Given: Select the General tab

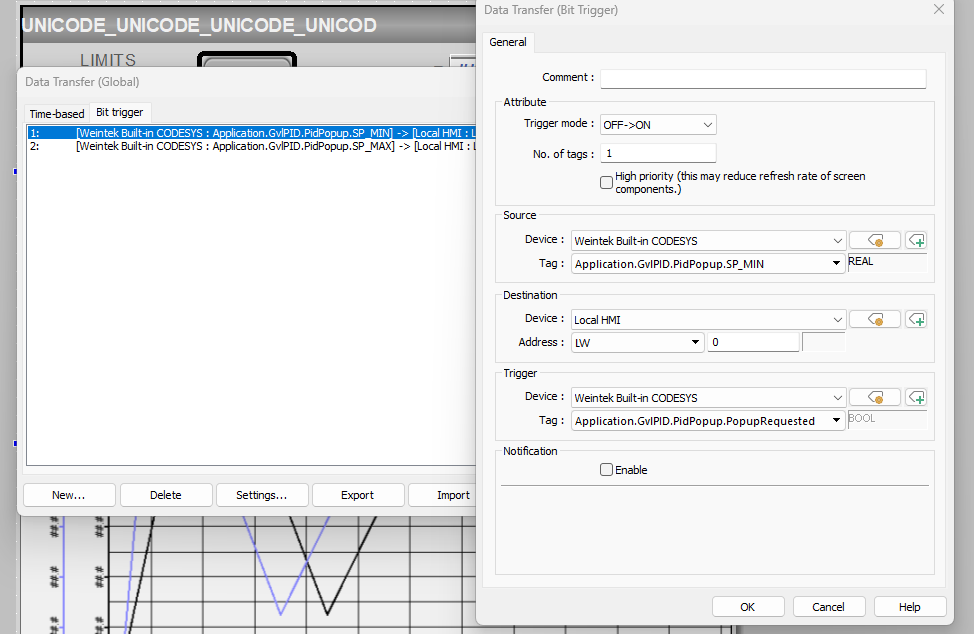Looking at the screenshot, I should tap(507, 42).
